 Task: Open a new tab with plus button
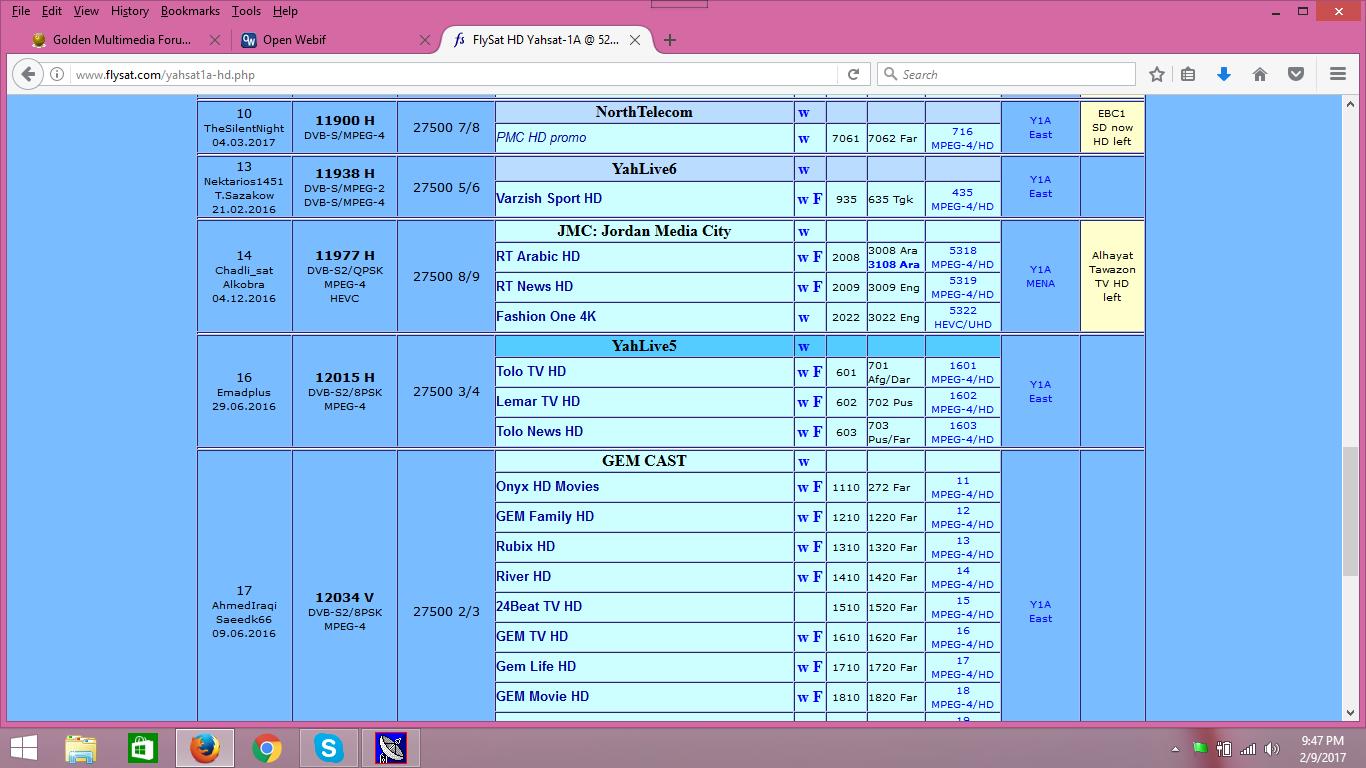coord(670,40)
